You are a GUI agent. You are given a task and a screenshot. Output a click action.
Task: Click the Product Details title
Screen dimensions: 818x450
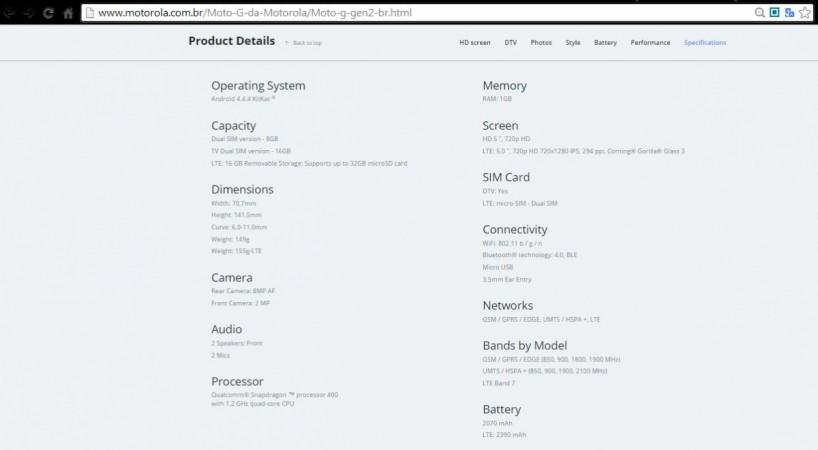[232, 41]
